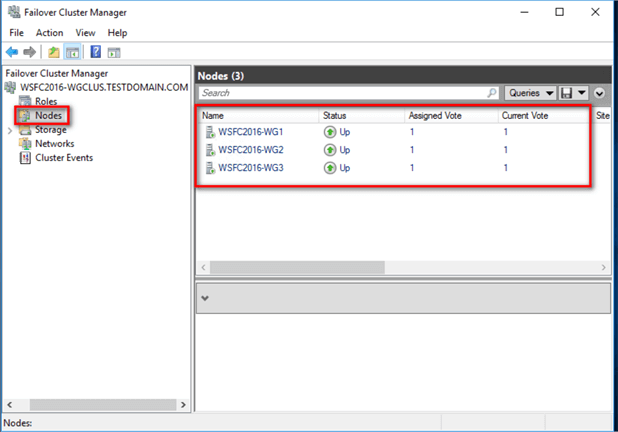Toggle the Show/Hide Action Pane icon
This screenshot has height=432, width=618.
(x=114, y=52)
